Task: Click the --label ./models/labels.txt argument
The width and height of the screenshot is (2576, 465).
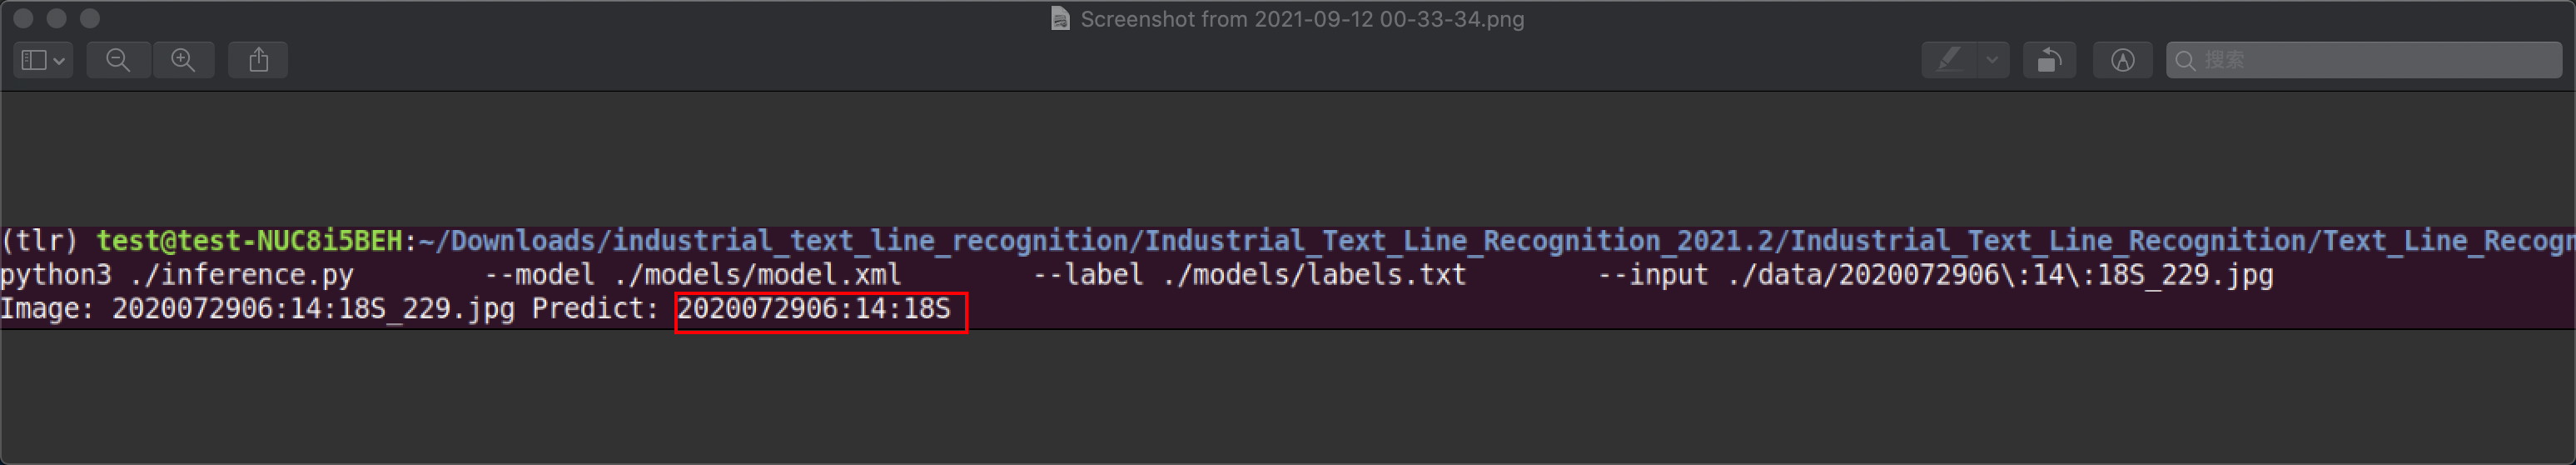Action: coord(1249,275)
